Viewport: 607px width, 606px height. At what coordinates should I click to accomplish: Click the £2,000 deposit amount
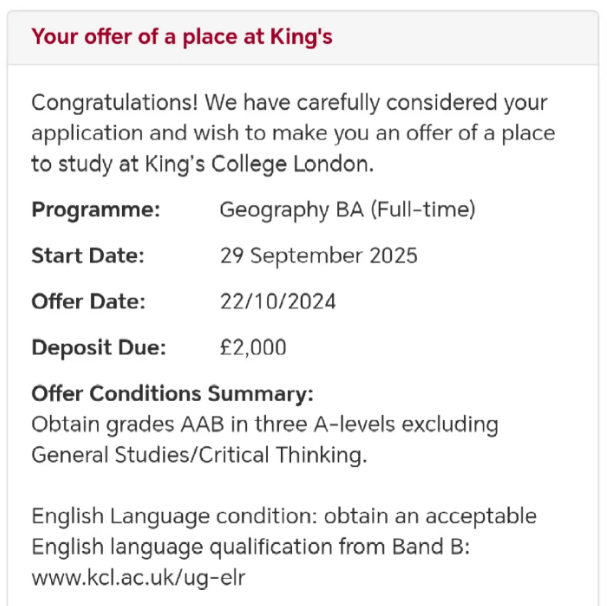coord(253,348)
